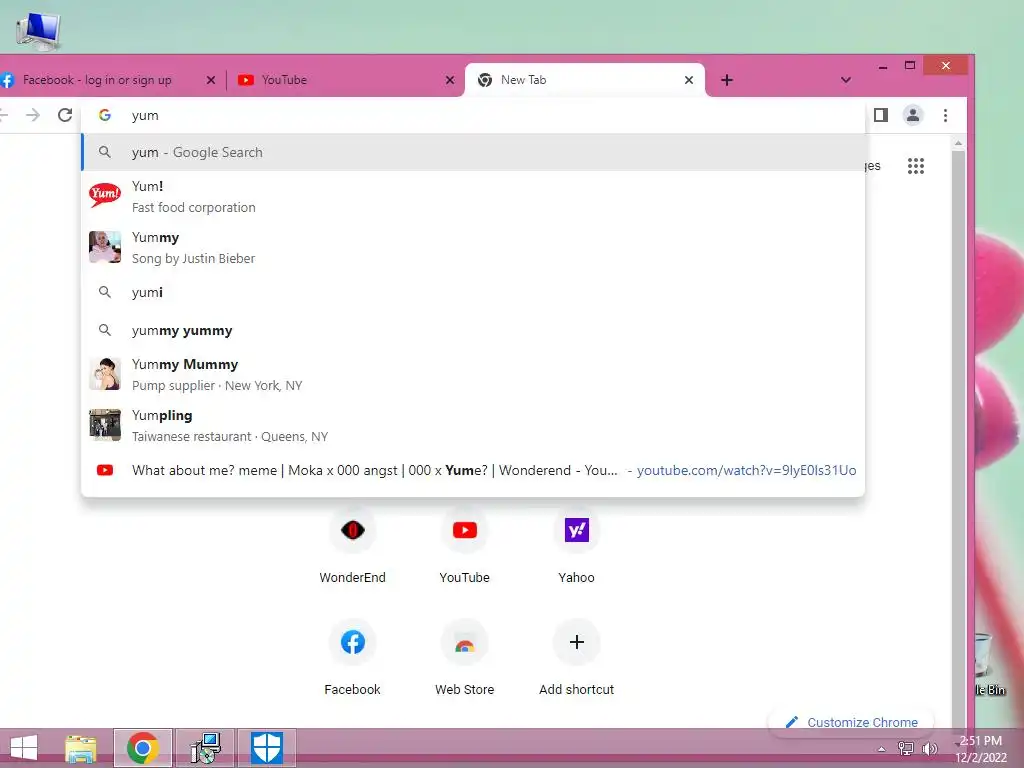Open the YouTube shortcut tile

pos(464,545)
